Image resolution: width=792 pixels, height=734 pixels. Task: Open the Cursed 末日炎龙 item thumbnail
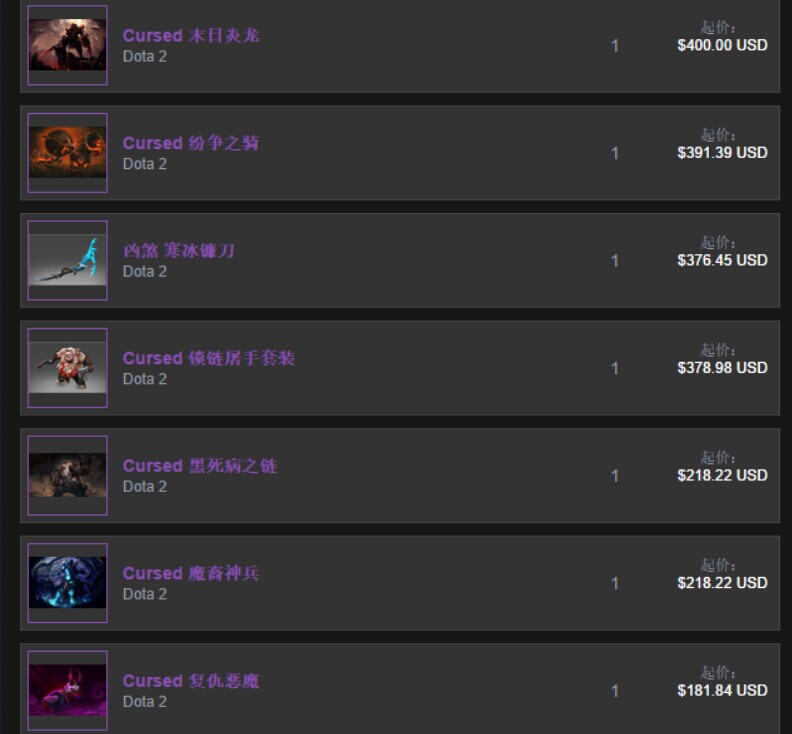(68, 45)
